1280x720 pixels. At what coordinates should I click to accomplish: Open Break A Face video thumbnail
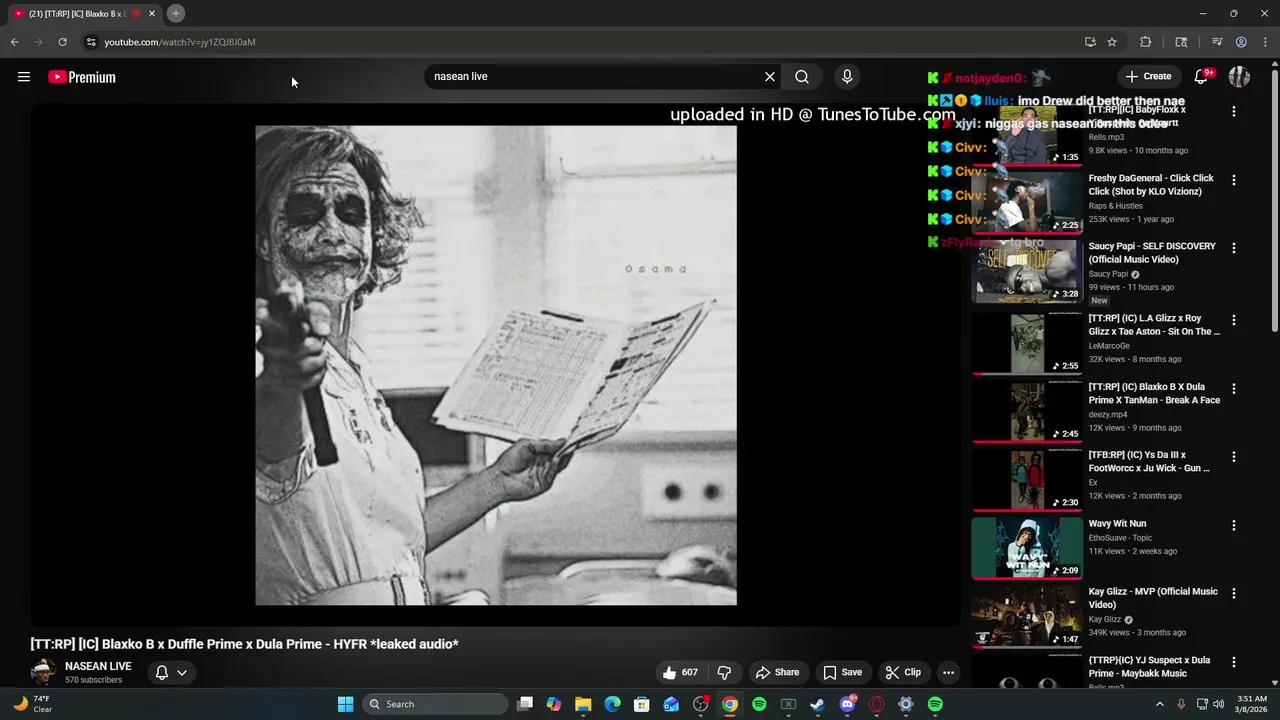pyautogui.click(x=1027, y=411)
